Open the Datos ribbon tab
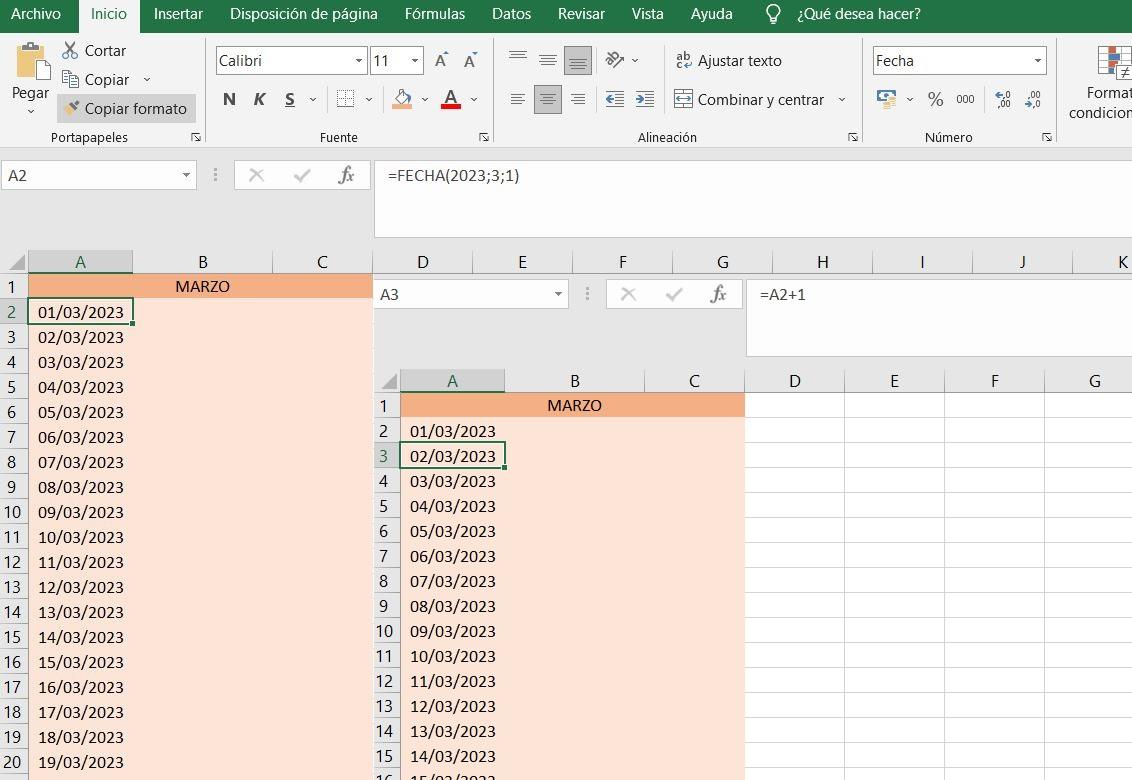The height and width of the screenshot is (780, 1132). point(511,14)
